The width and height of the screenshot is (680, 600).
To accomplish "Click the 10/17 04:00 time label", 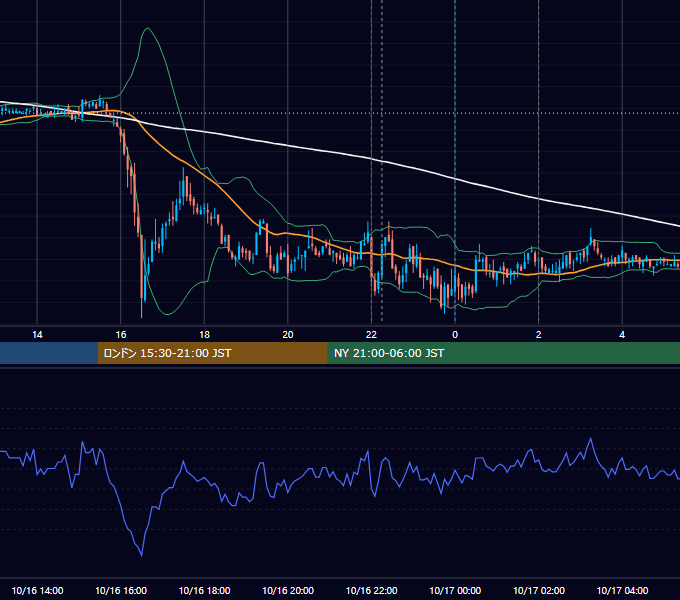I will point(622,590).
